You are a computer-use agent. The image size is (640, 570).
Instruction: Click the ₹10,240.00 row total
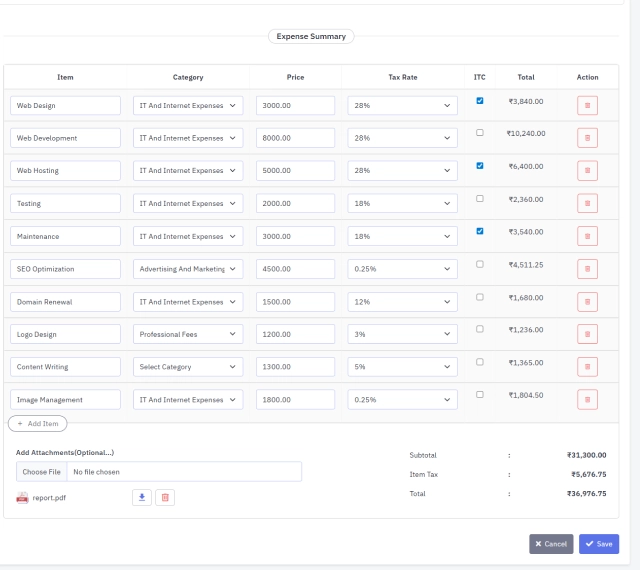[x=526, y=134]
